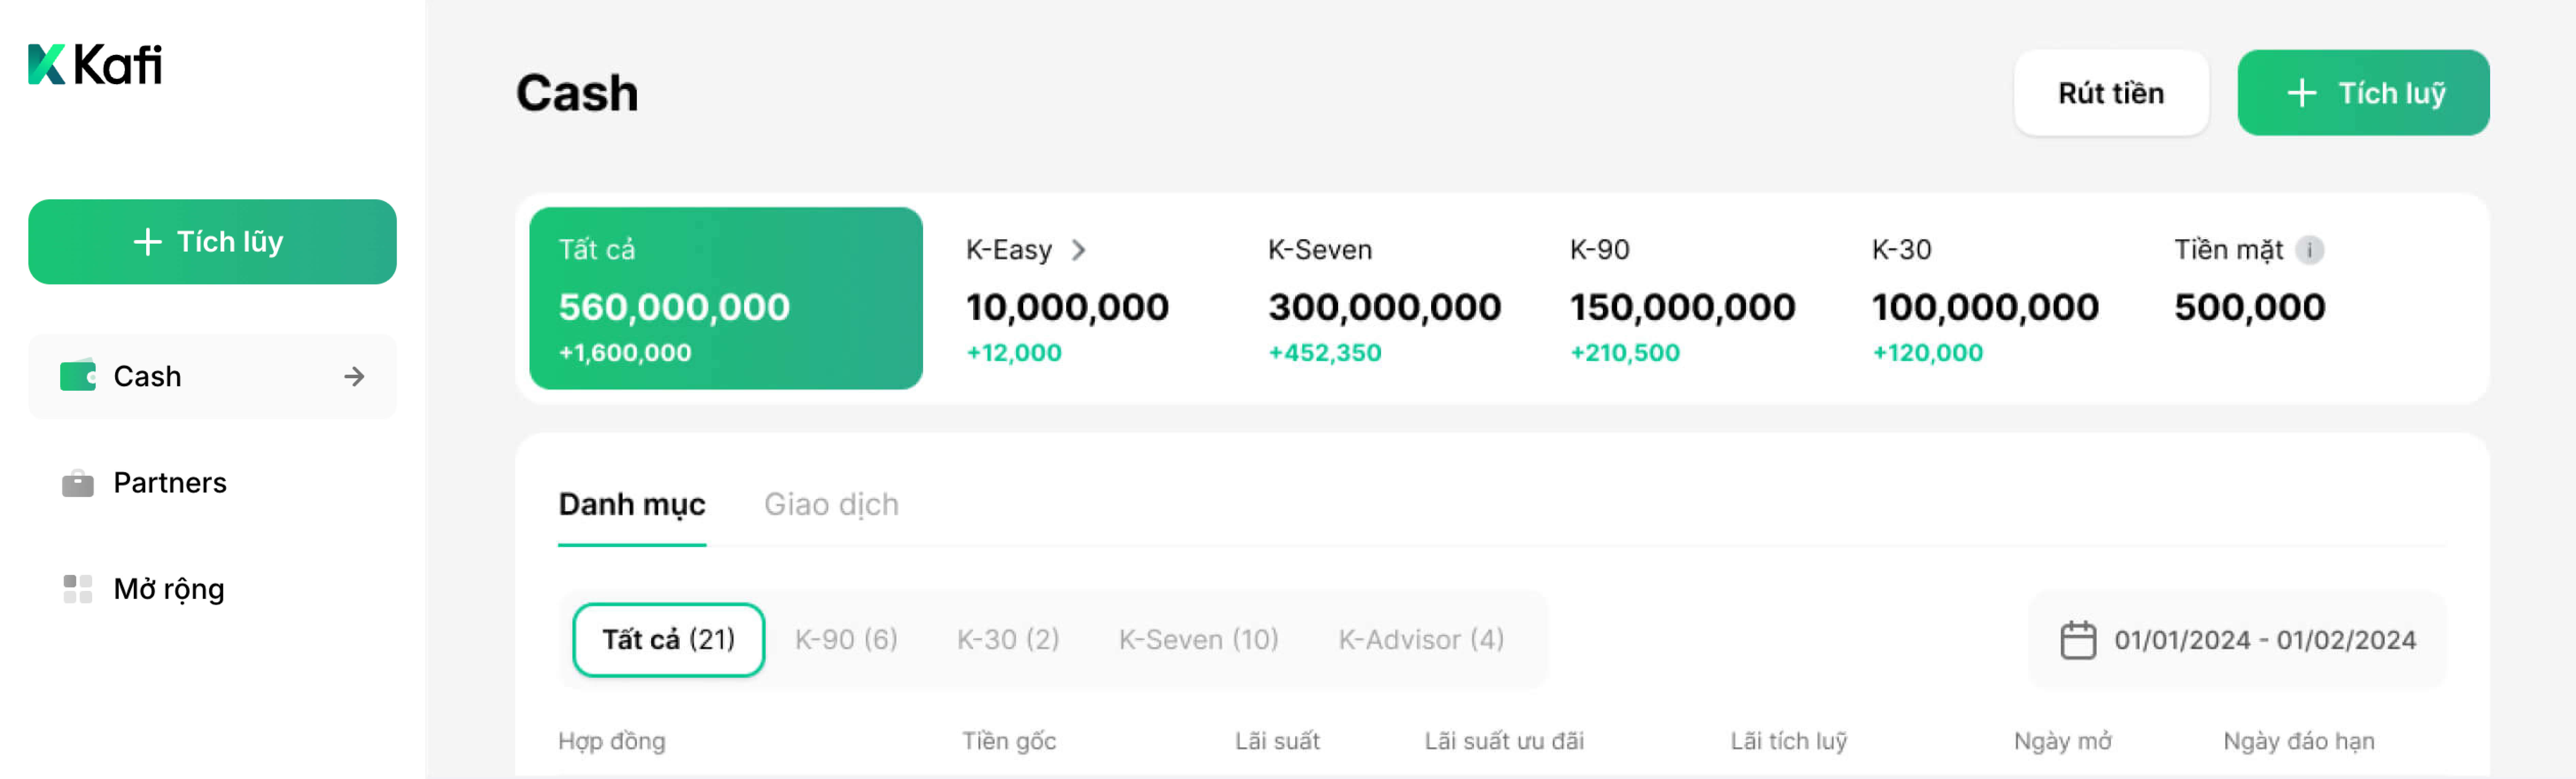
Task: Expand K-Easy details via chevron
Action: coord(1078,250)
